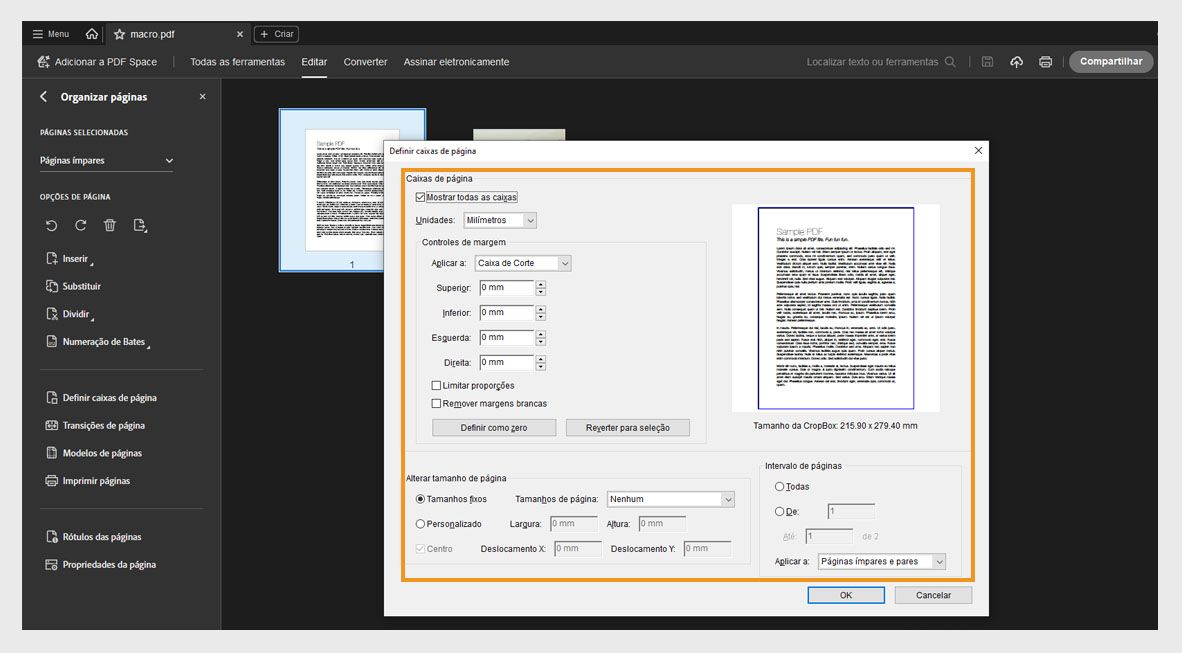Rotate pages clockwise icon
This screenshot has height=653, width=1182.
pyautogui.click(x=81, y=226)
